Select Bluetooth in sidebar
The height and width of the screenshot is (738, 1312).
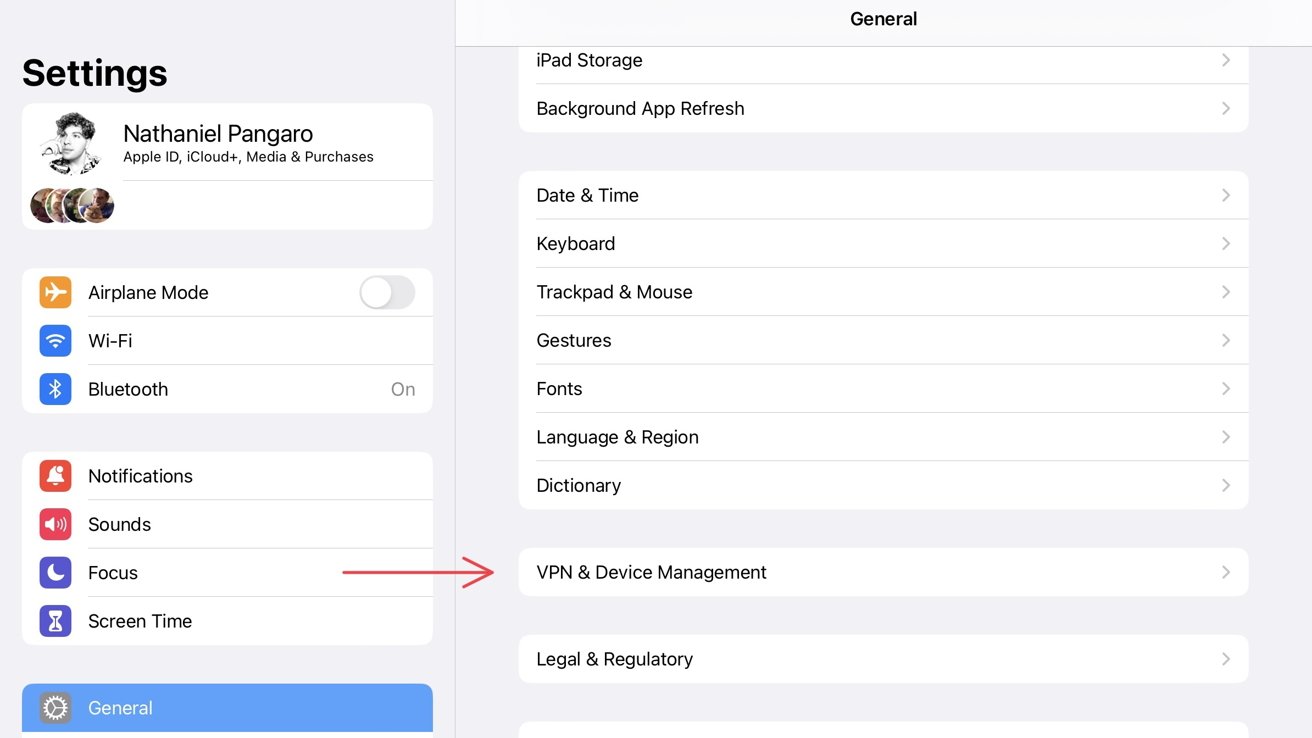click(227, 389)
